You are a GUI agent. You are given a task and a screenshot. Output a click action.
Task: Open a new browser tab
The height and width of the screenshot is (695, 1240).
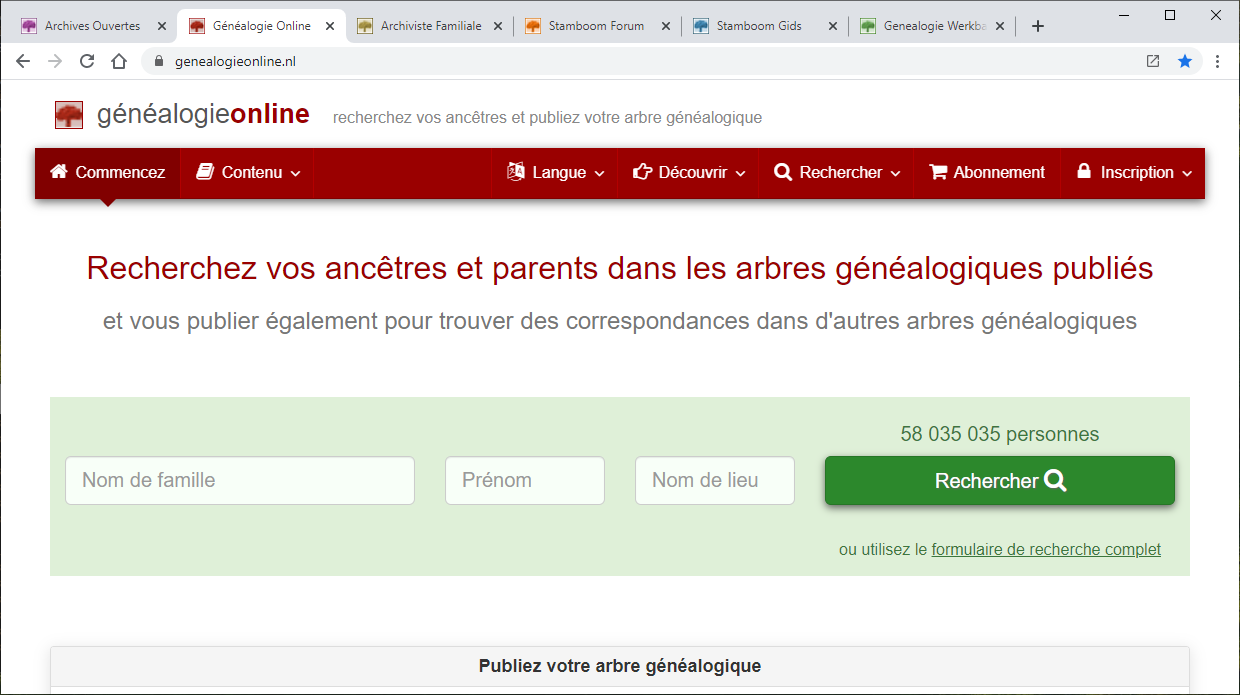click(1038, 26)
